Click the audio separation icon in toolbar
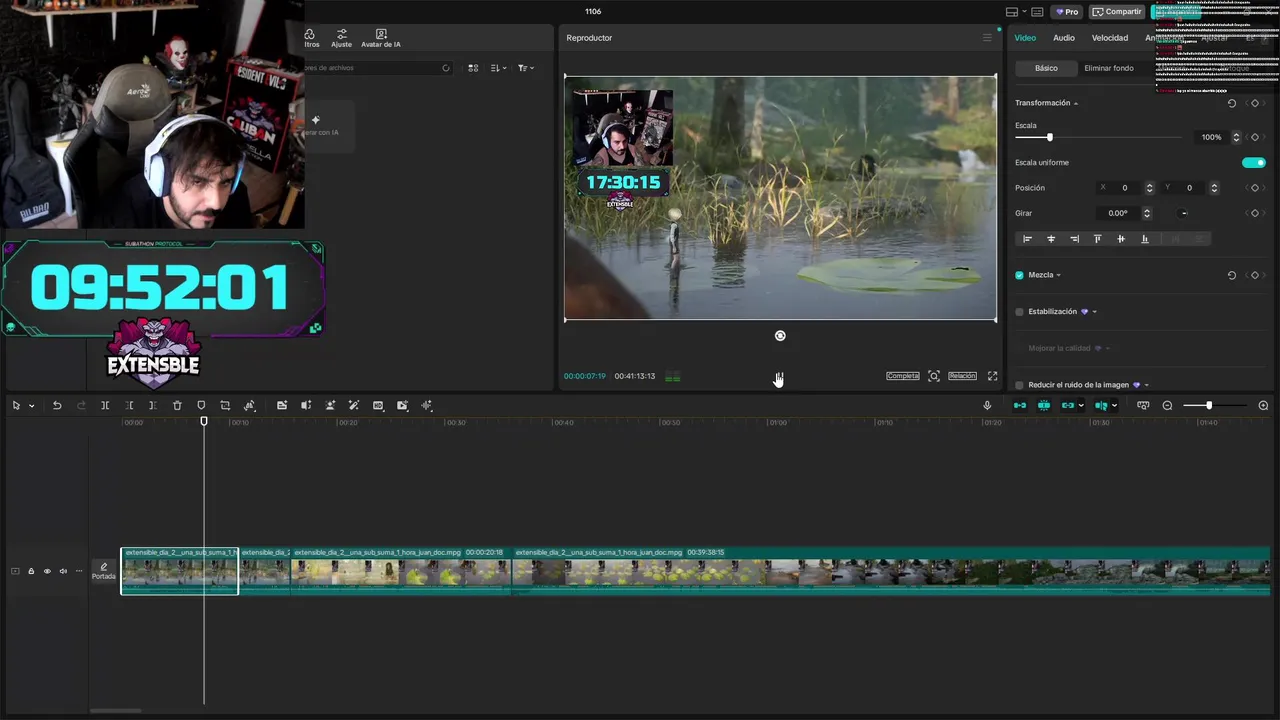1280x720 pixels. (x=306, y=405)
